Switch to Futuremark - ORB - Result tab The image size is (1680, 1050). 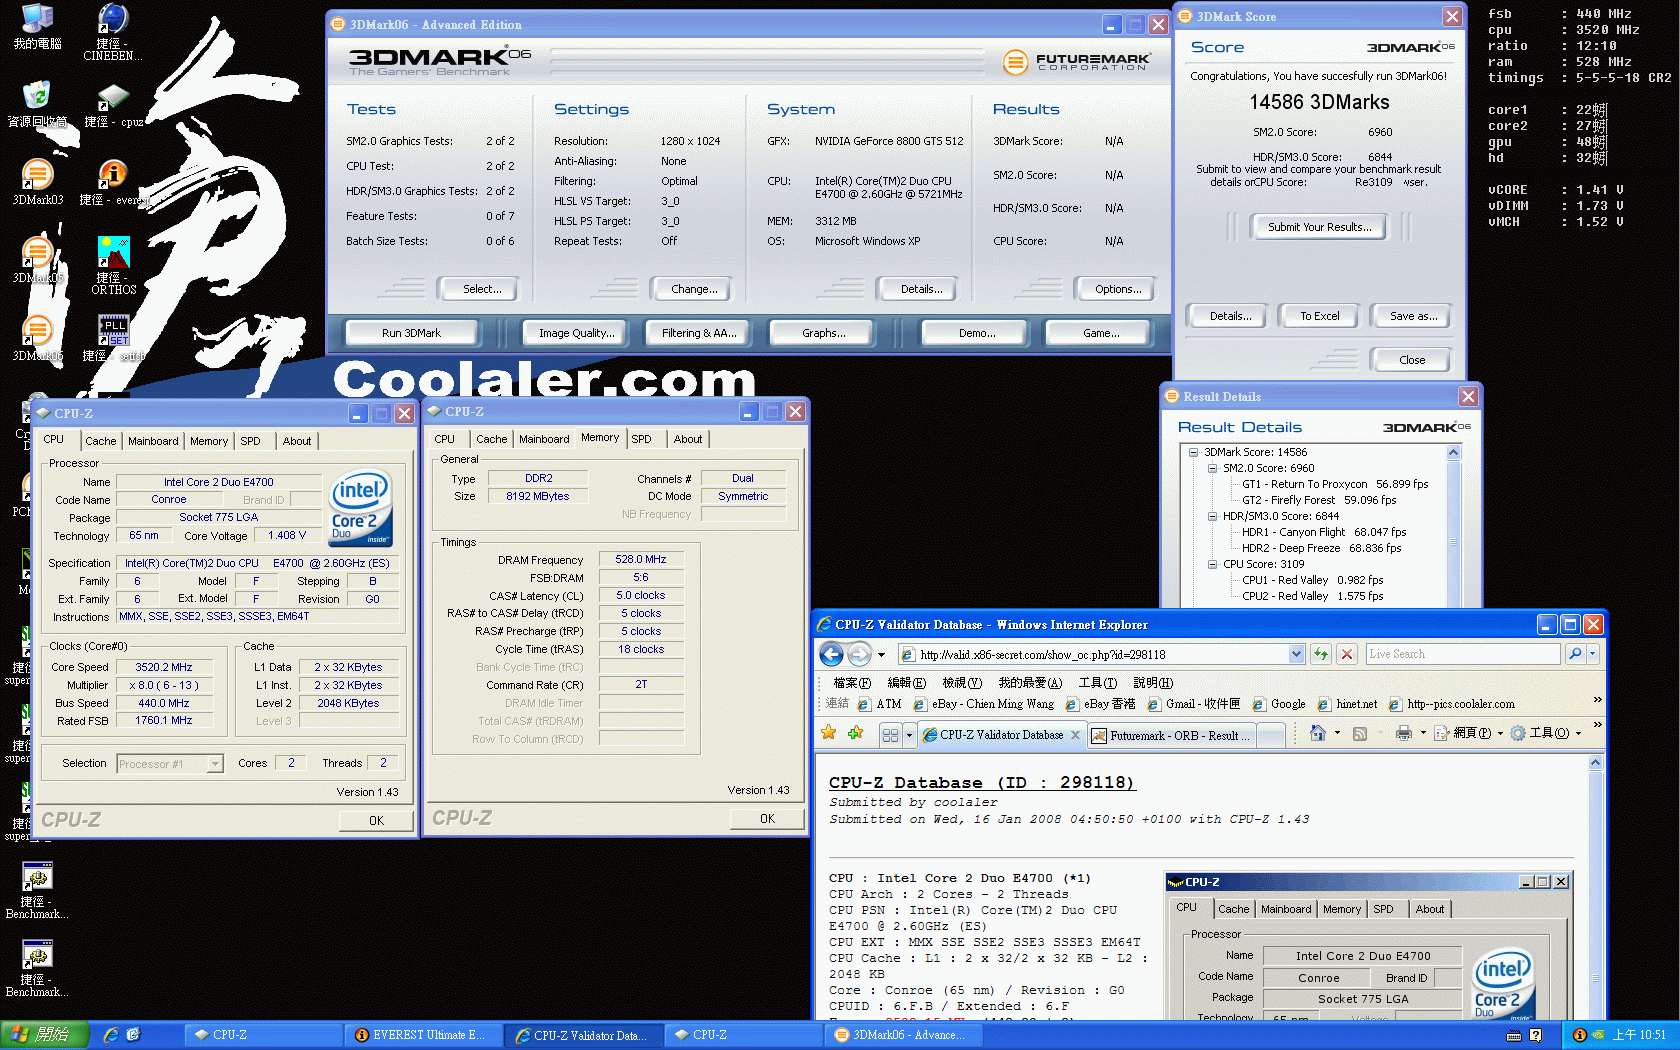point(1173,735)
